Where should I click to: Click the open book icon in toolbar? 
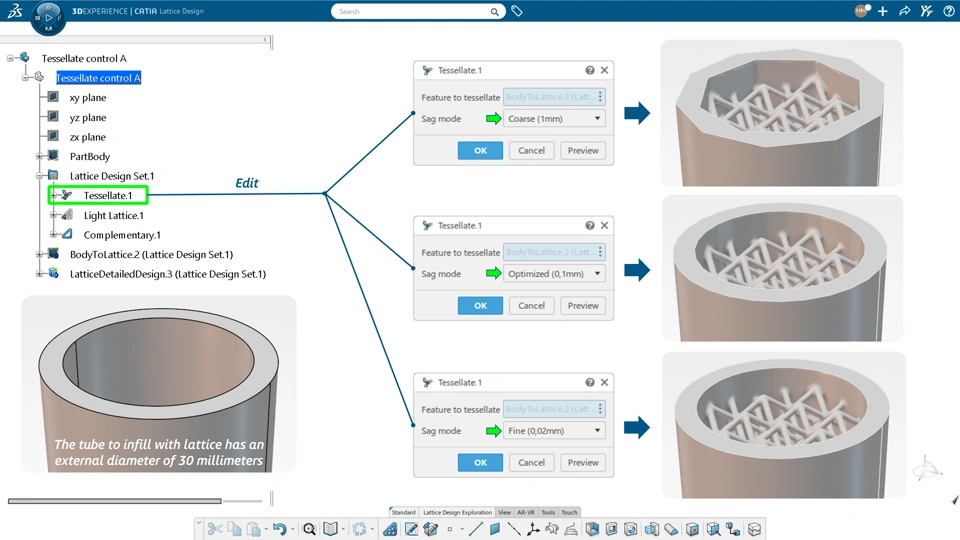tap(330, 529)
